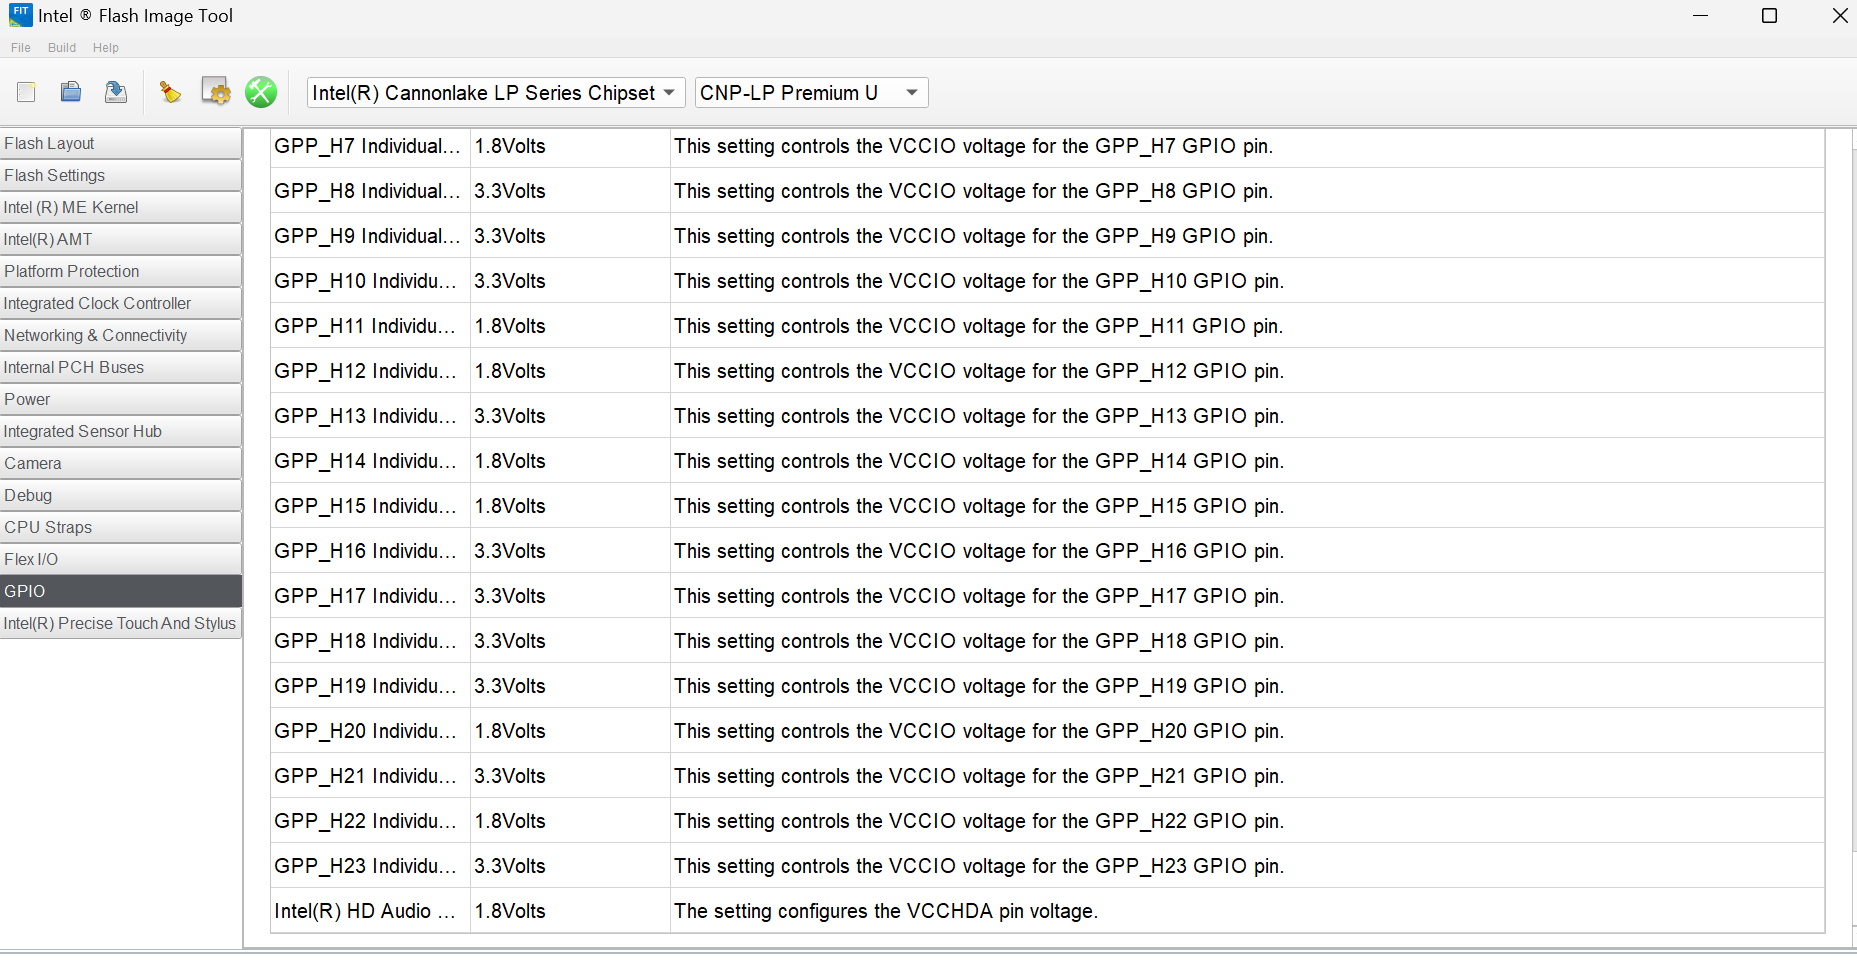
Task: Select the GPP_H7 voltage value cell
Action: (x=568, y=146)
